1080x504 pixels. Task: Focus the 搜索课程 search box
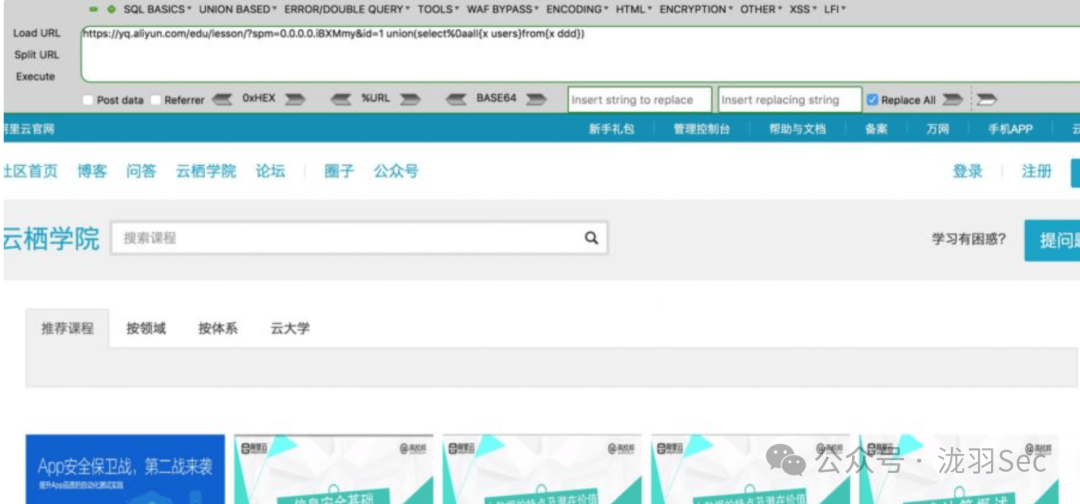(x=359, y=238)
